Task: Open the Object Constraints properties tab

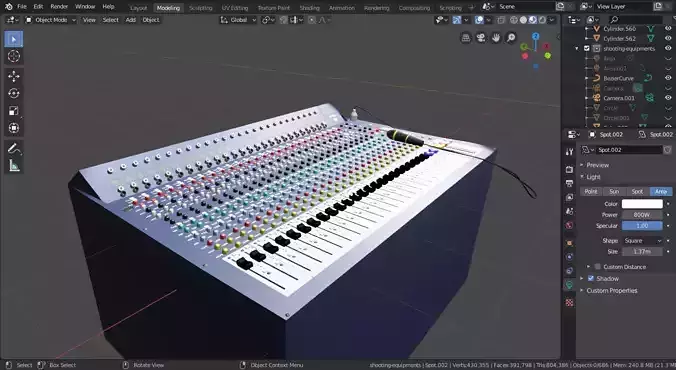Action: [x=570, y=271]
